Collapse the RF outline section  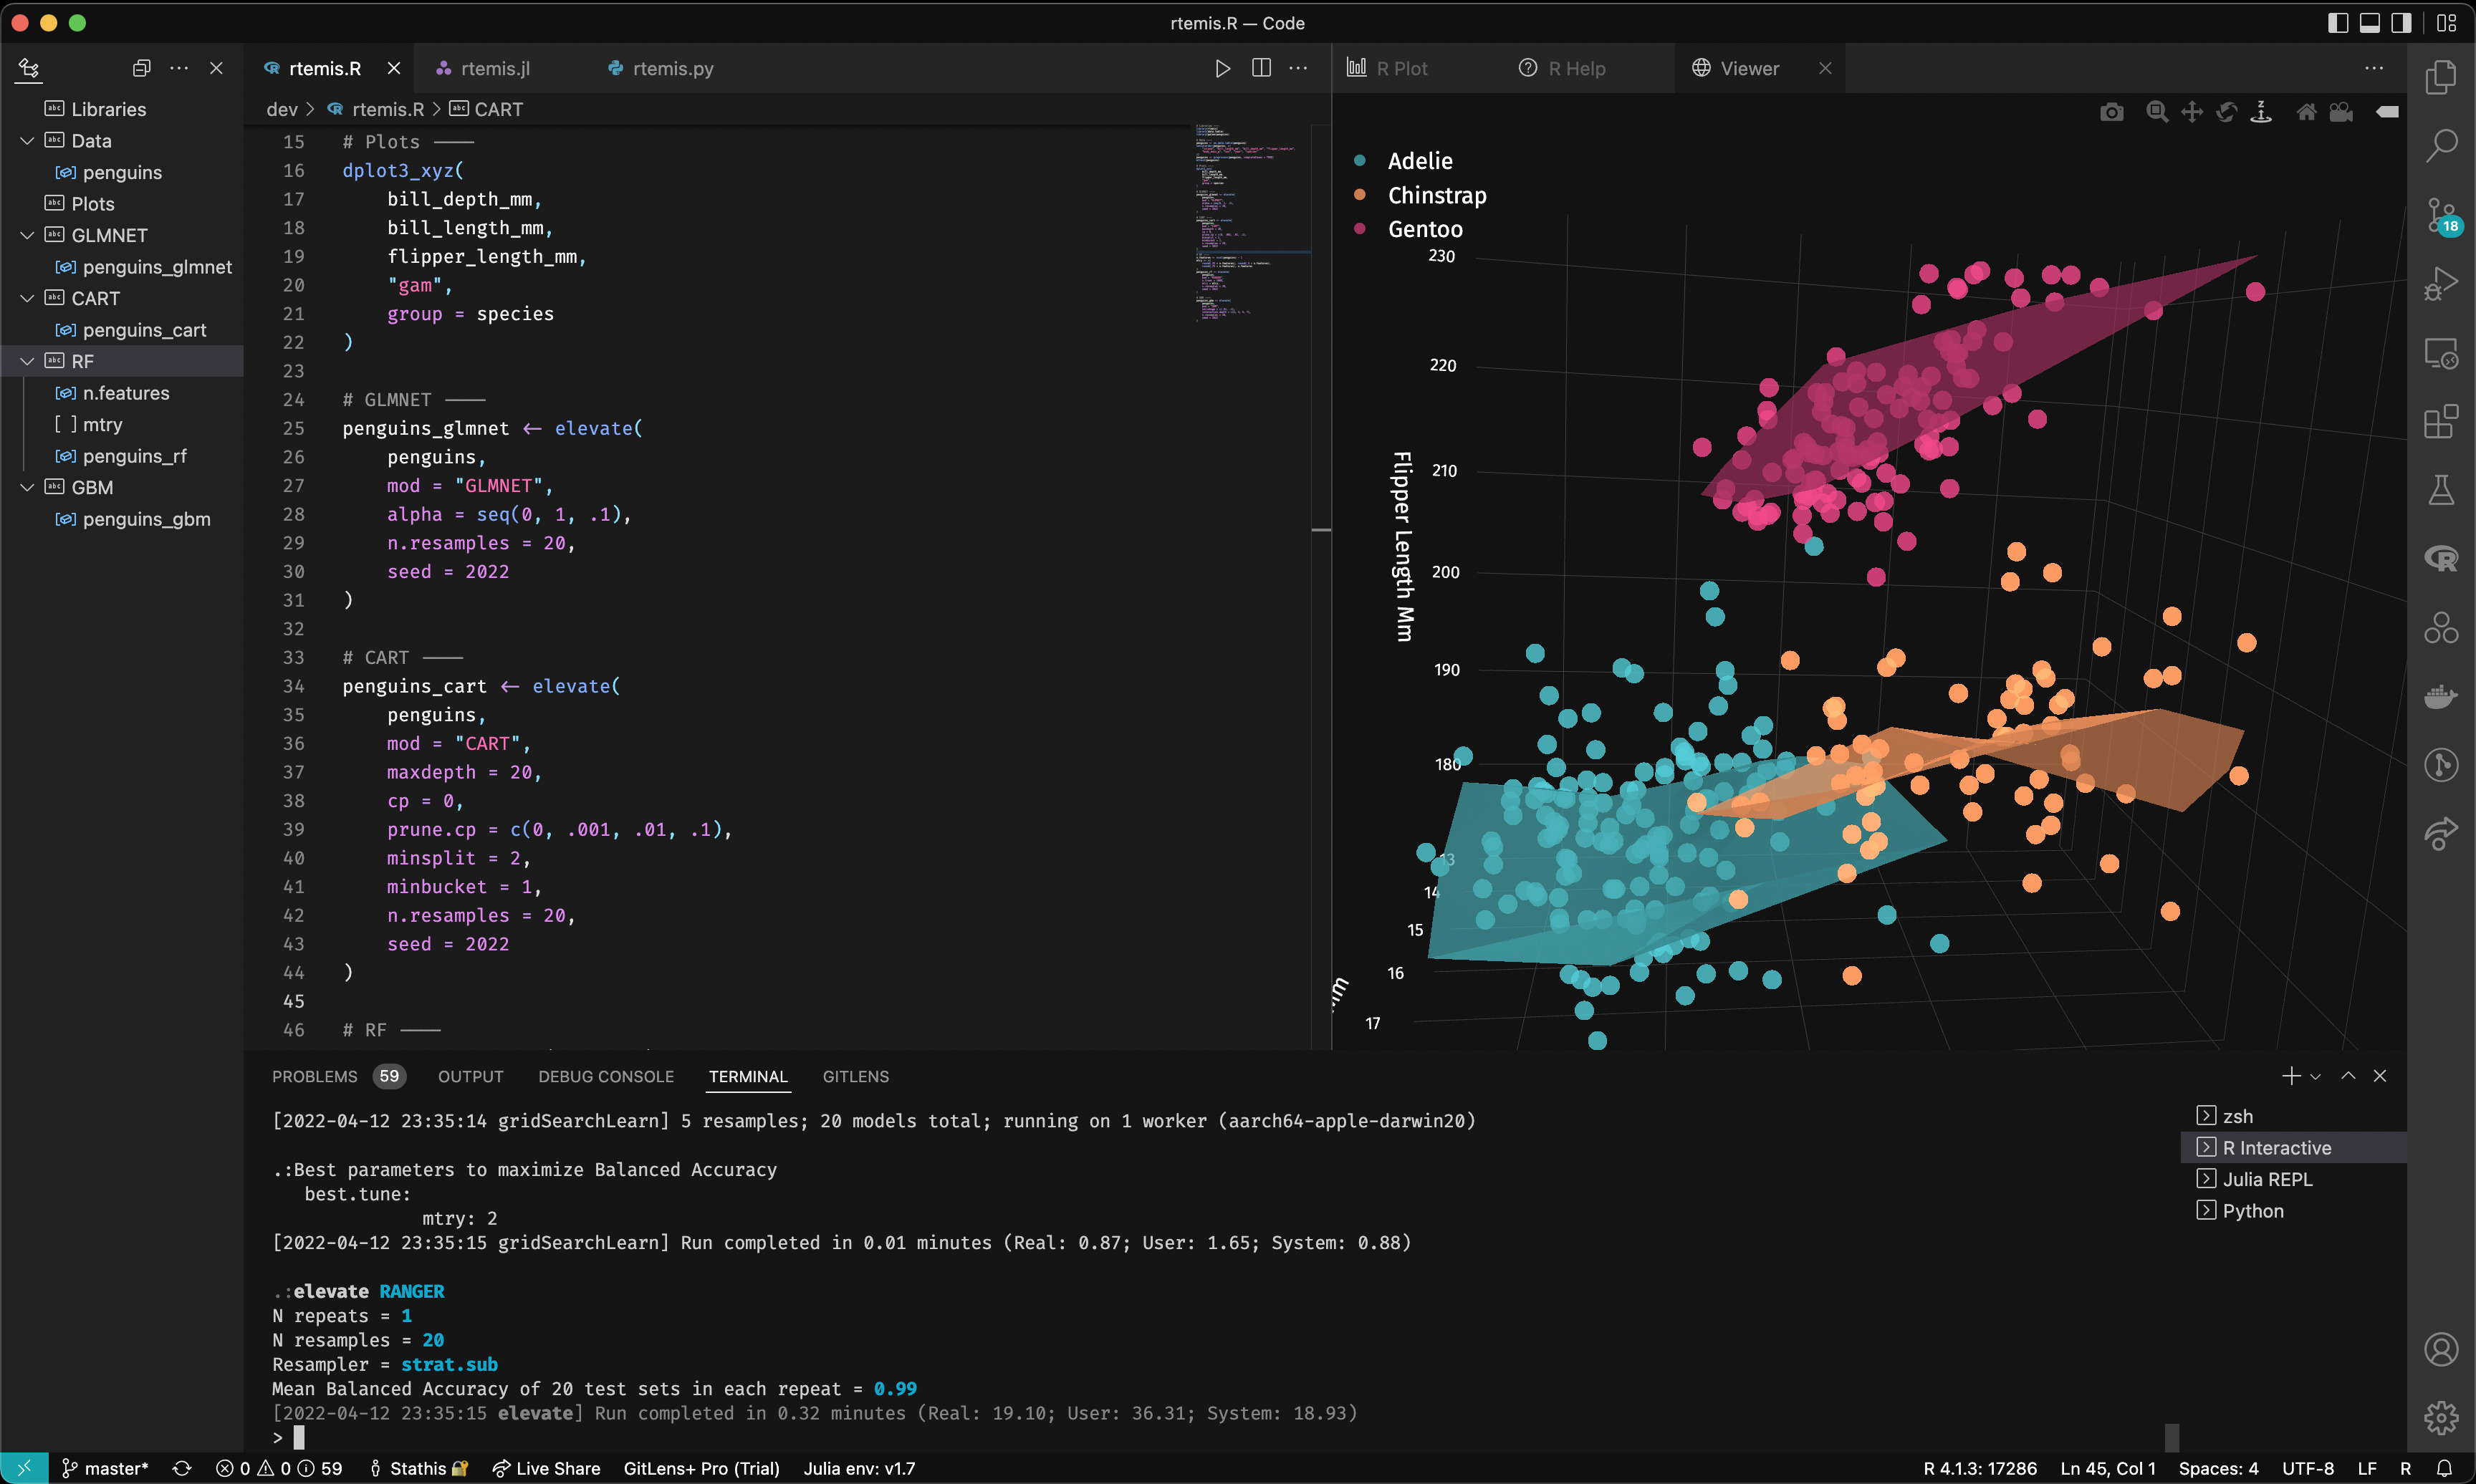pyautogui.click(x=27, y=361)
